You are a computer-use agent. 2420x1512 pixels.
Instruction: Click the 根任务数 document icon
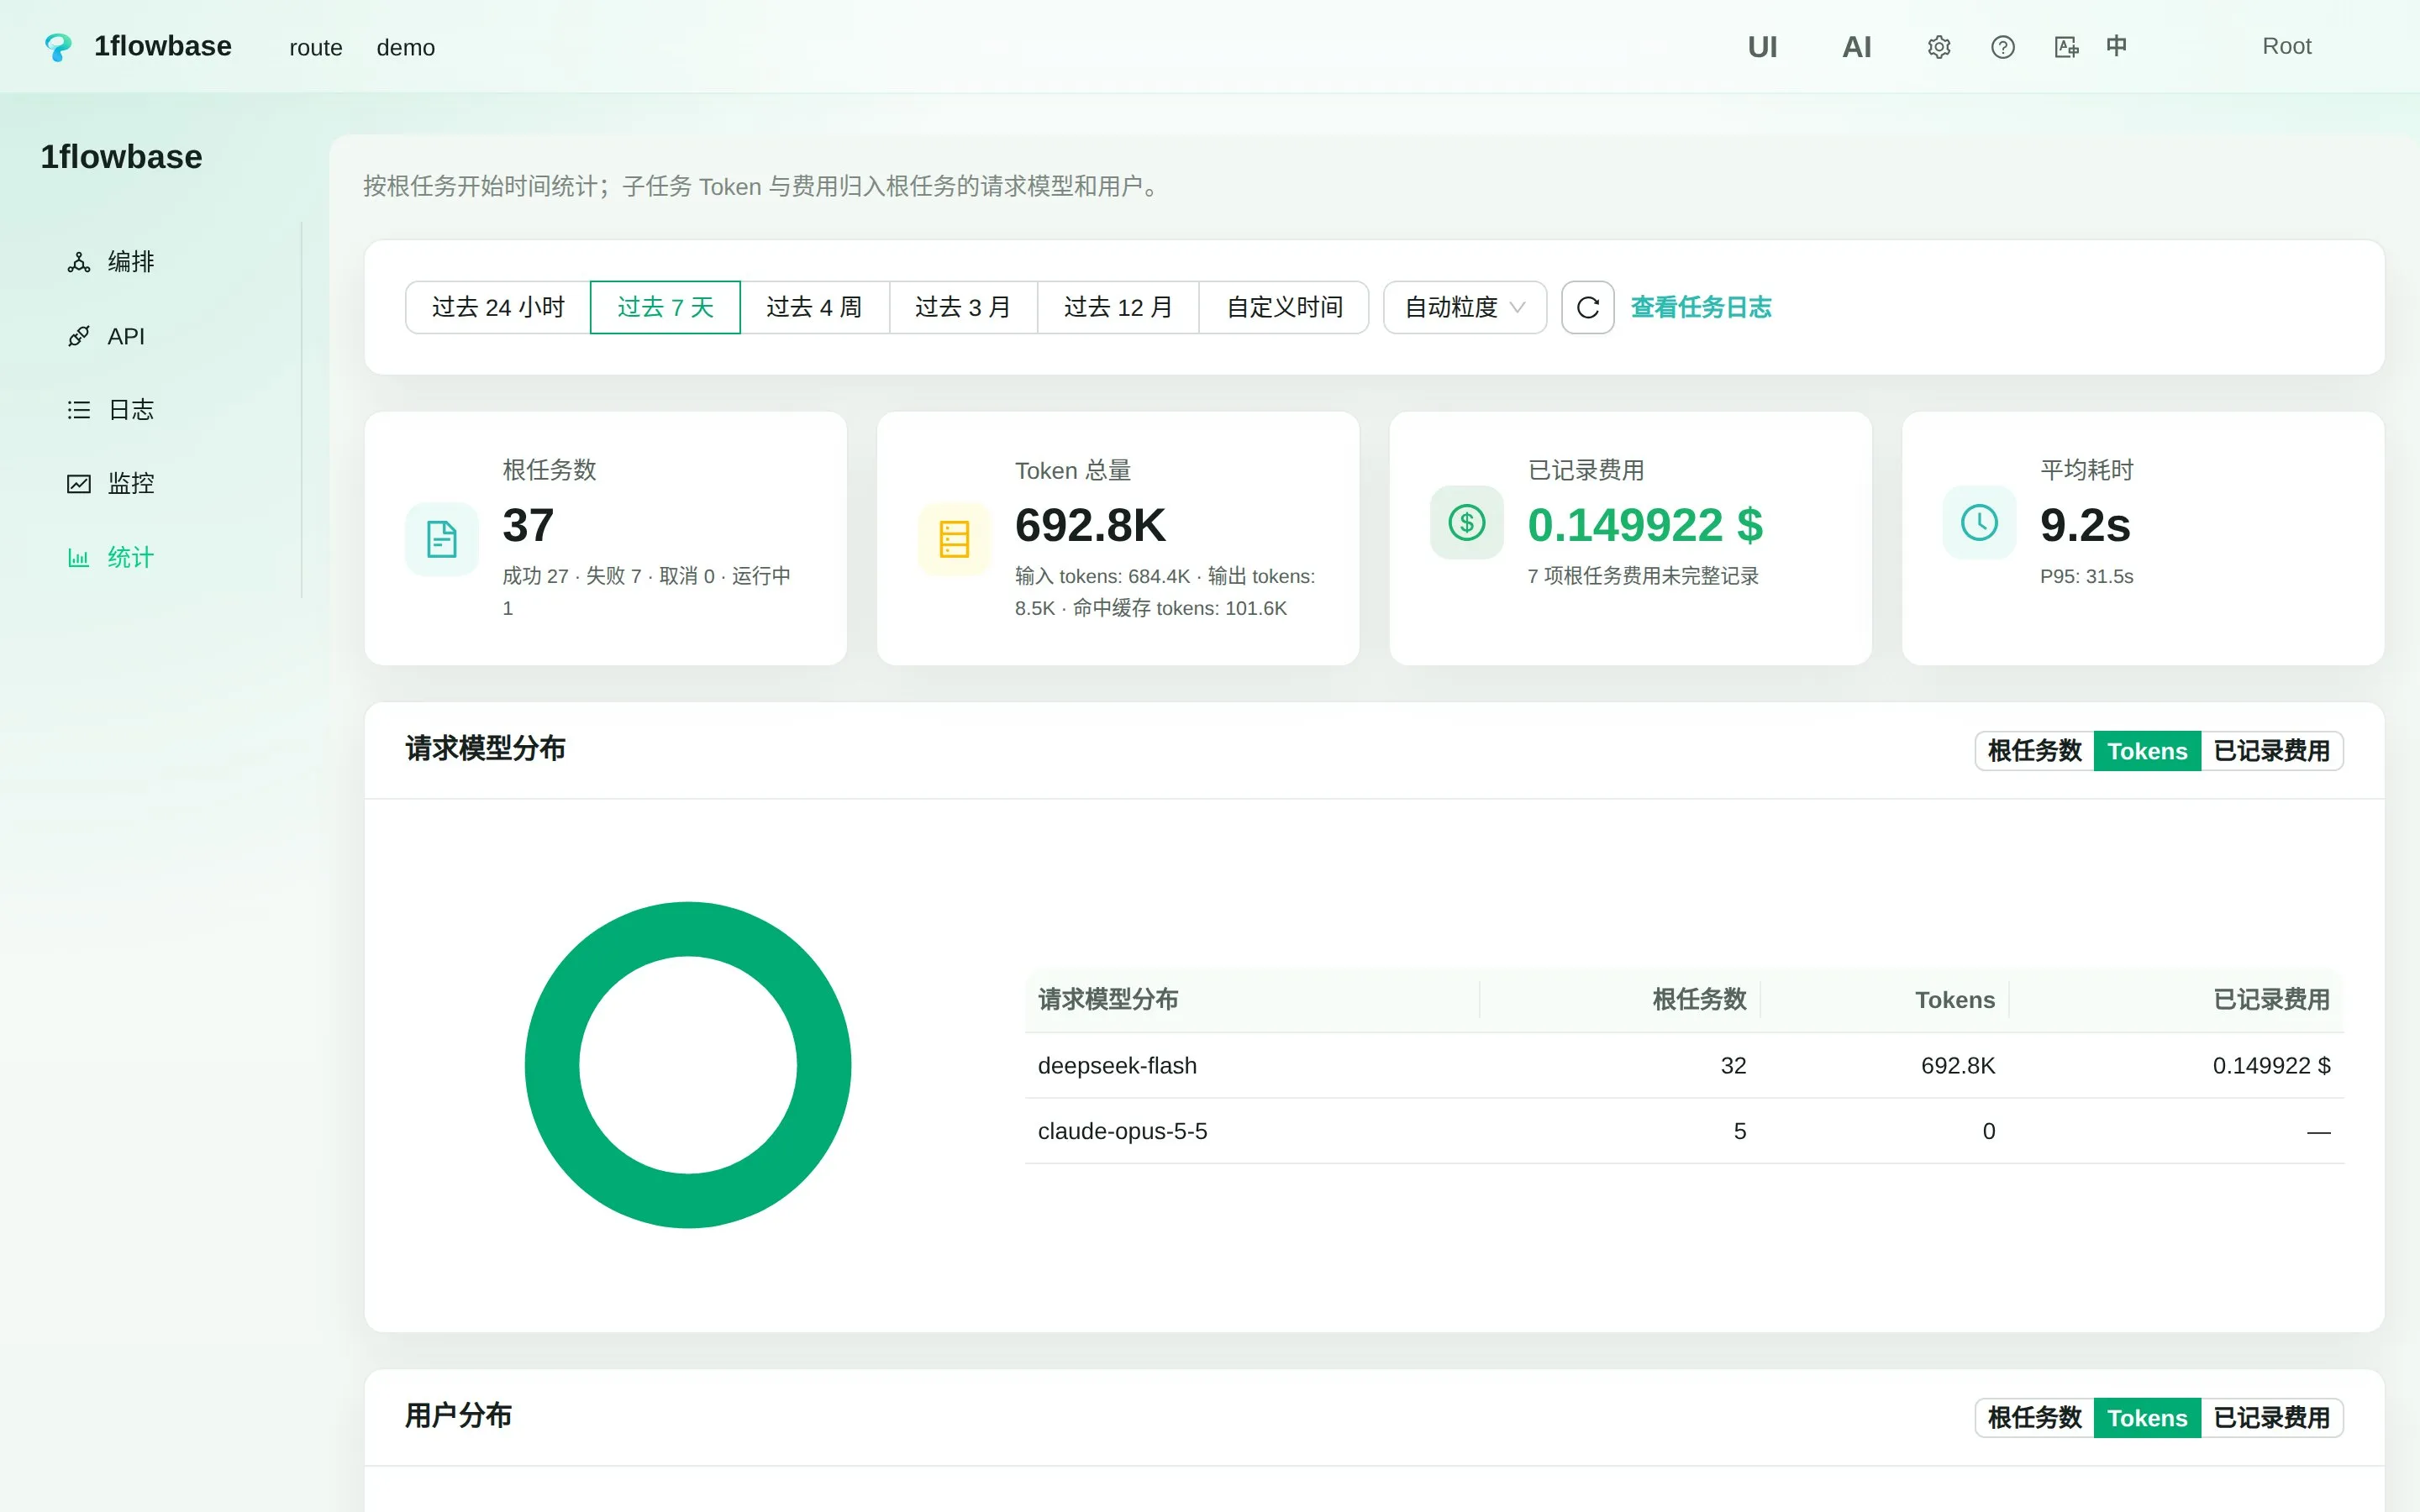(442, 539)
